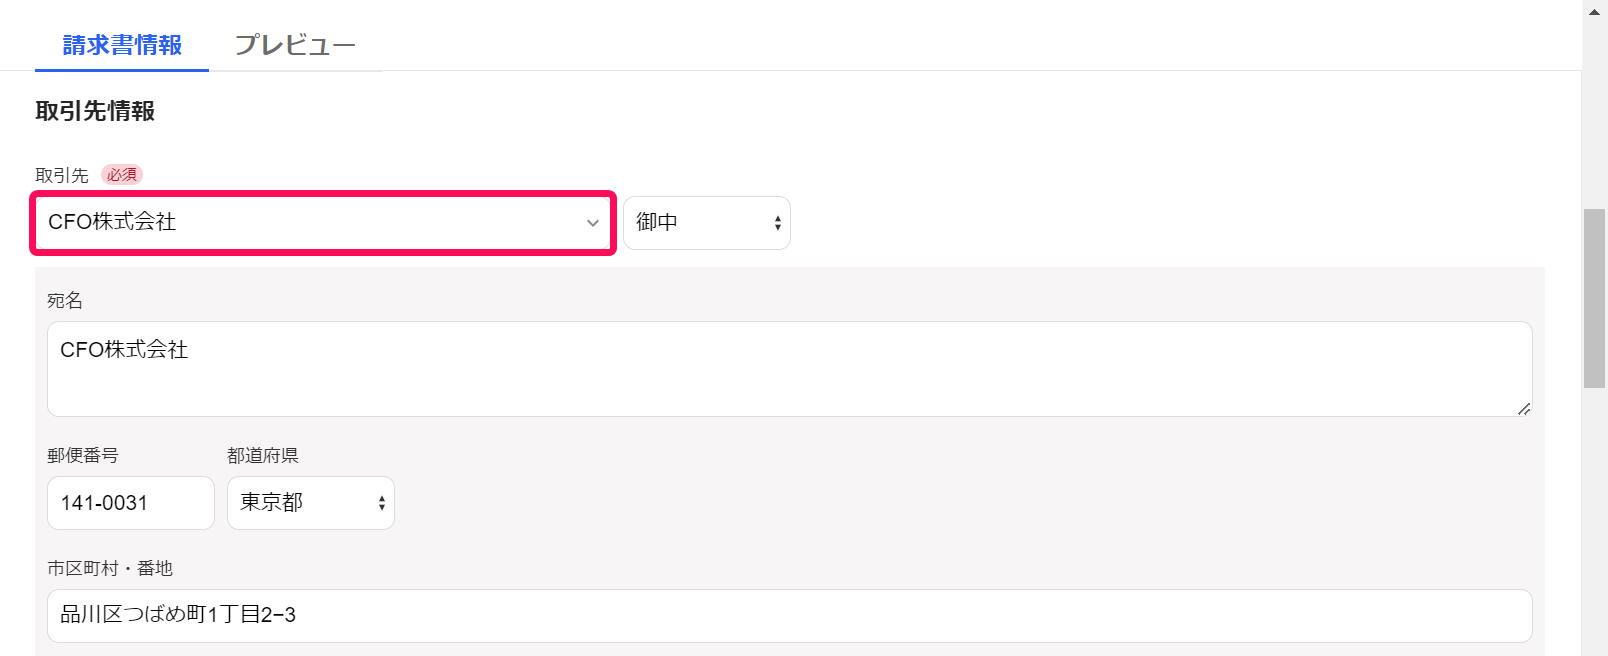The height and width of the screenshot is (656, 1608).
Task: Open the 取引先 dropdown showing CFO株式会社
Action: (x=310, y=222)
